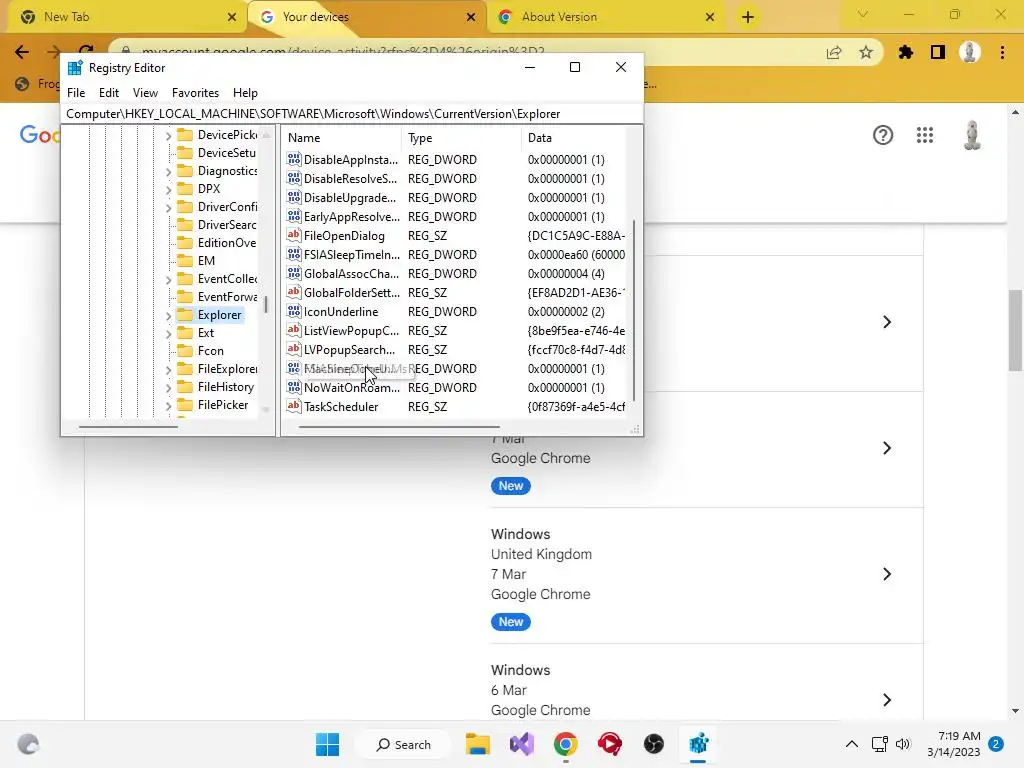The width and height of the screenshot is (1024, 768).
Task: Click the taskbar clock showing 7:19 AM
Action: point(954,744)
